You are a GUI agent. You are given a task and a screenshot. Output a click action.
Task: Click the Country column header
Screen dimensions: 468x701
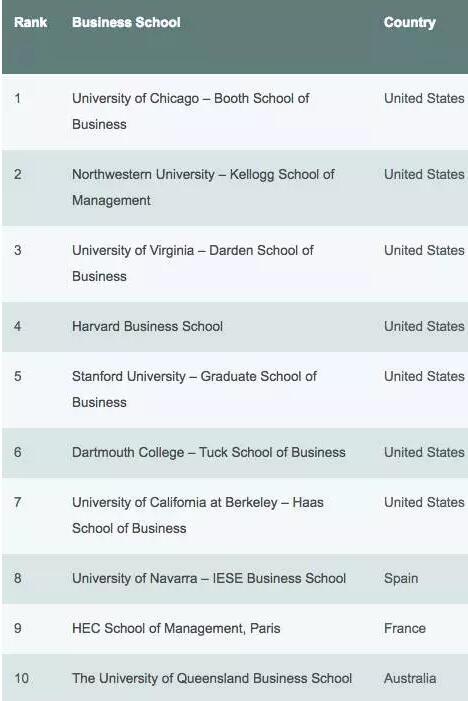(x=409, y=22)
